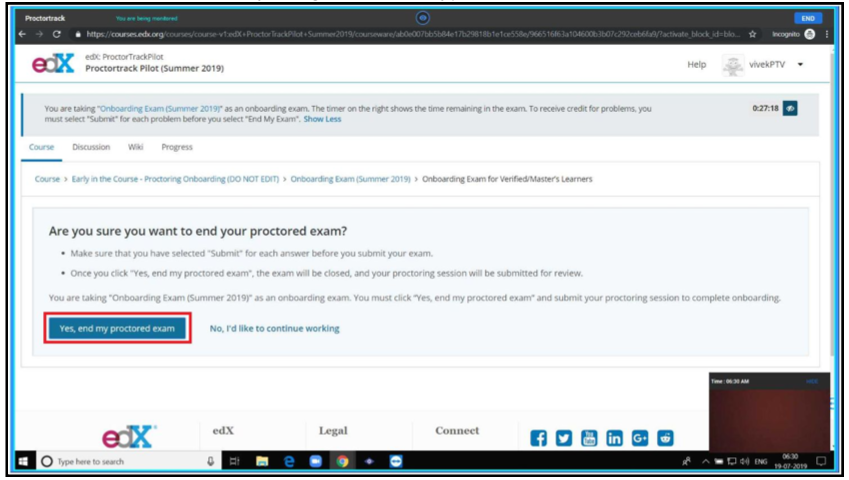849x480 pixels.
Task: Click No, I'd like to continue working
Action: [275, 328]
